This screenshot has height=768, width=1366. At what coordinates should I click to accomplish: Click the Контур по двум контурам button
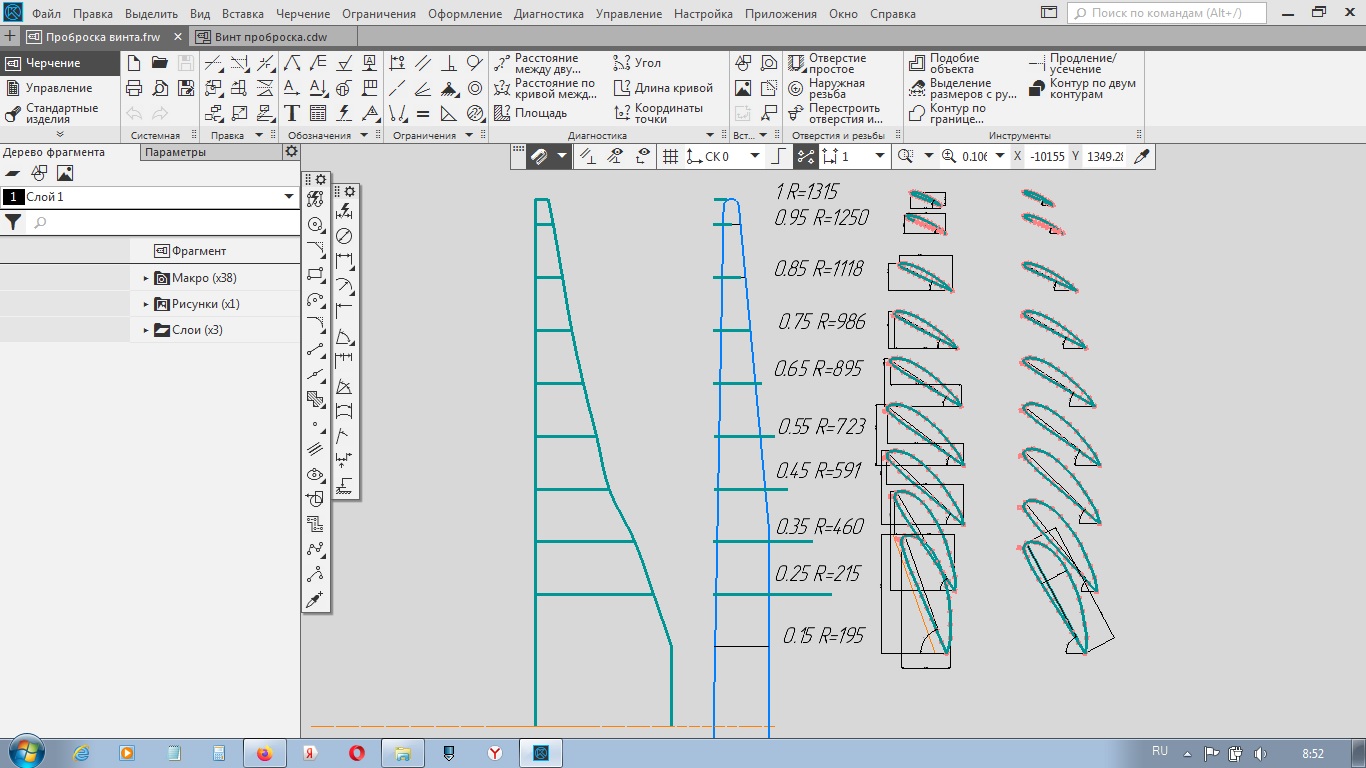point(1083,89)
